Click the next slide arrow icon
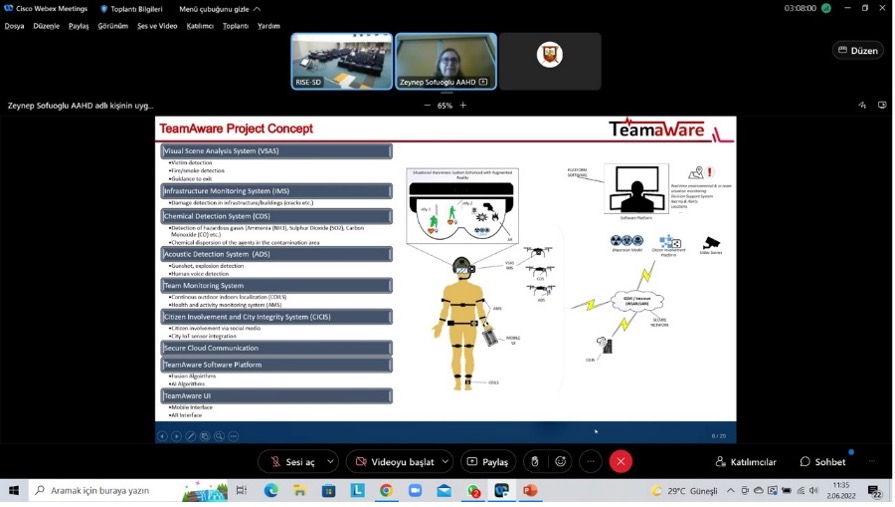 click(176, 436)
